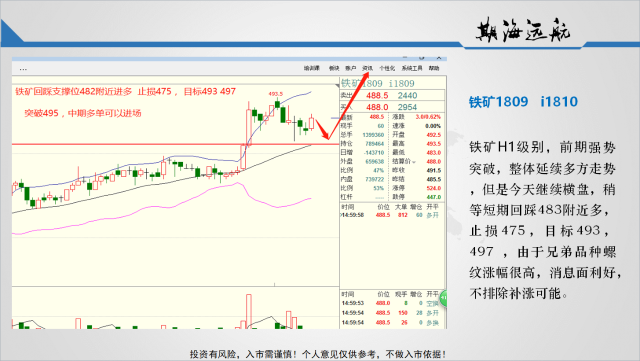Viewport: 640px width, 361px height.
Task: Open the 账户 menu
Action: [x=351, y=68]
